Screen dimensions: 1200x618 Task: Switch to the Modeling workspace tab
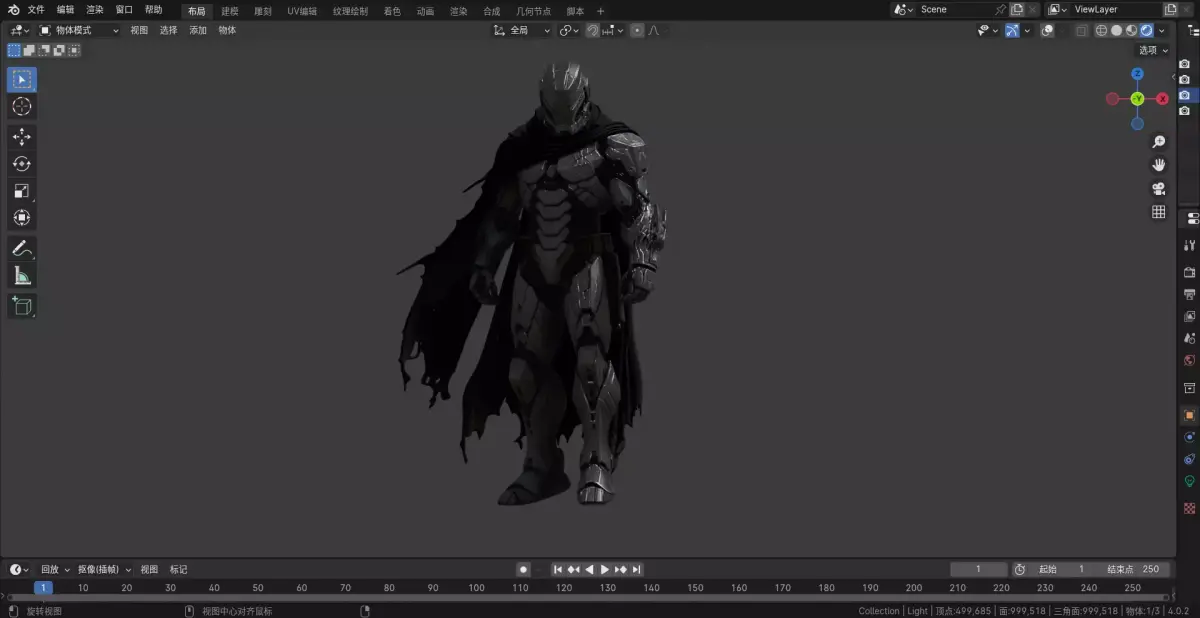[229, 11]
